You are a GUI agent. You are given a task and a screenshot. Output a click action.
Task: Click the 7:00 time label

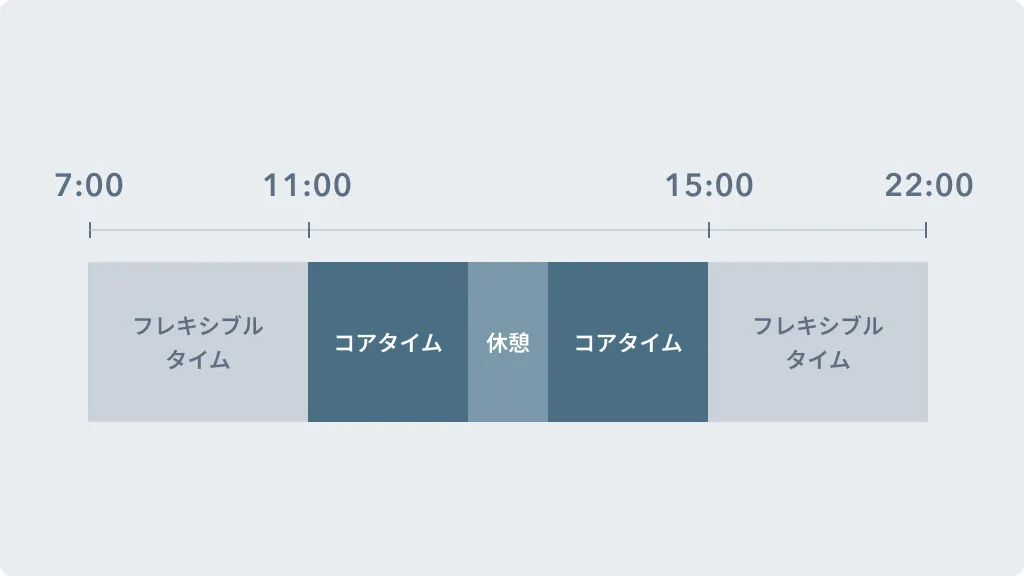[89, 185]
